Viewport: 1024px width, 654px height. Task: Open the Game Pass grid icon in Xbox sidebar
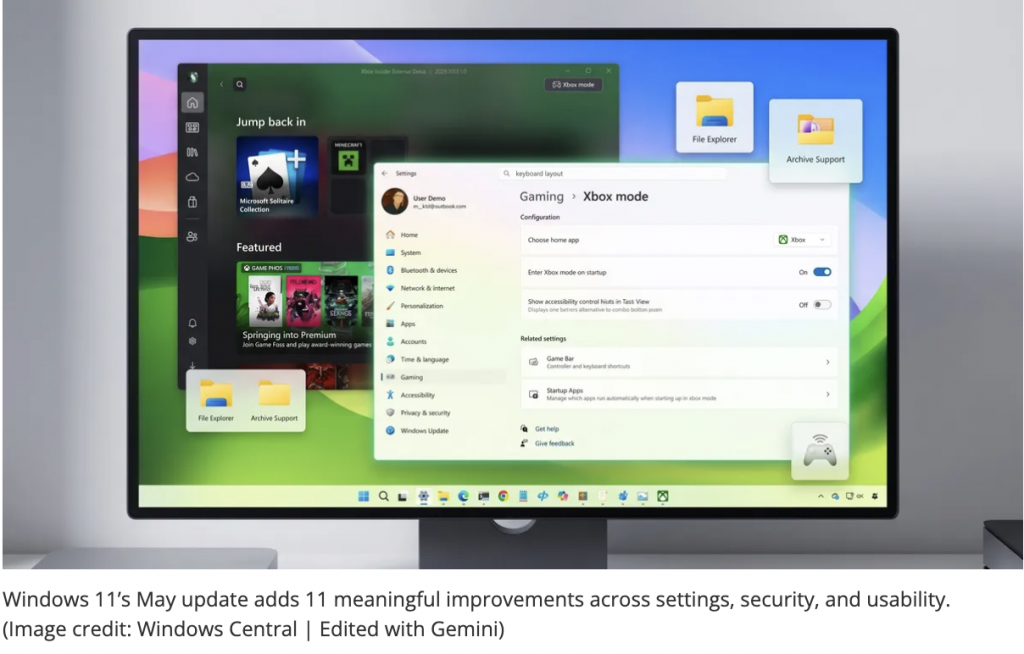click(x=193, y=127)
